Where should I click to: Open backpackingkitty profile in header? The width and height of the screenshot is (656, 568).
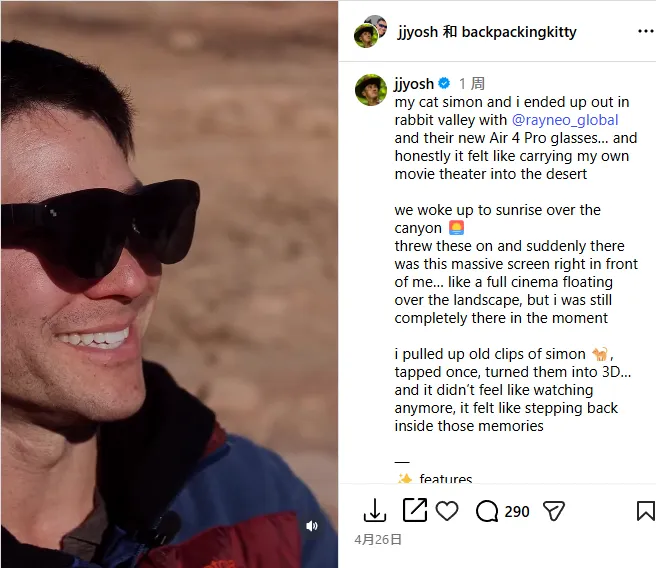(519, 32)
